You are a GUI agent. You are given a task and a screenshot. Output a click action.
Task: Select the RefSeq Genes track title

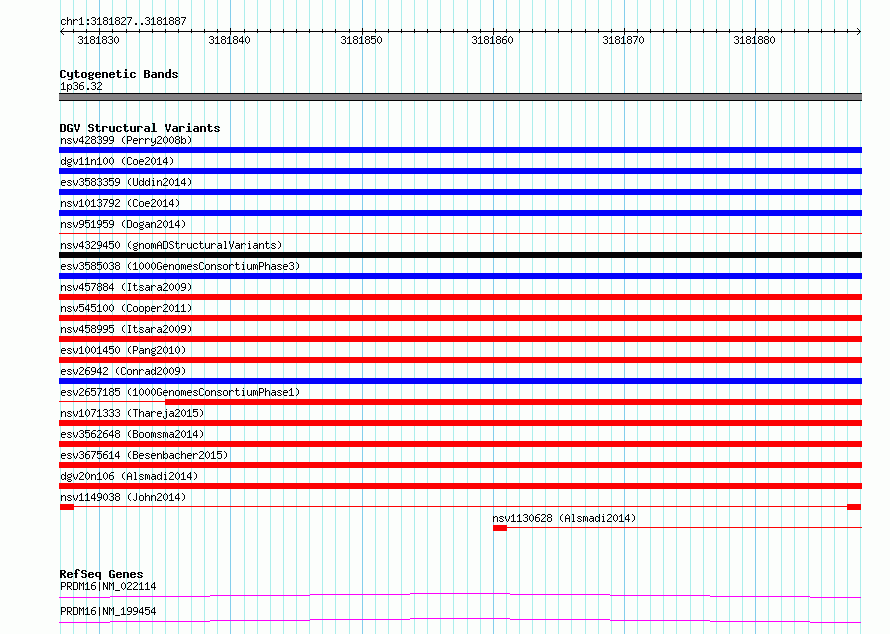(101, 574)
